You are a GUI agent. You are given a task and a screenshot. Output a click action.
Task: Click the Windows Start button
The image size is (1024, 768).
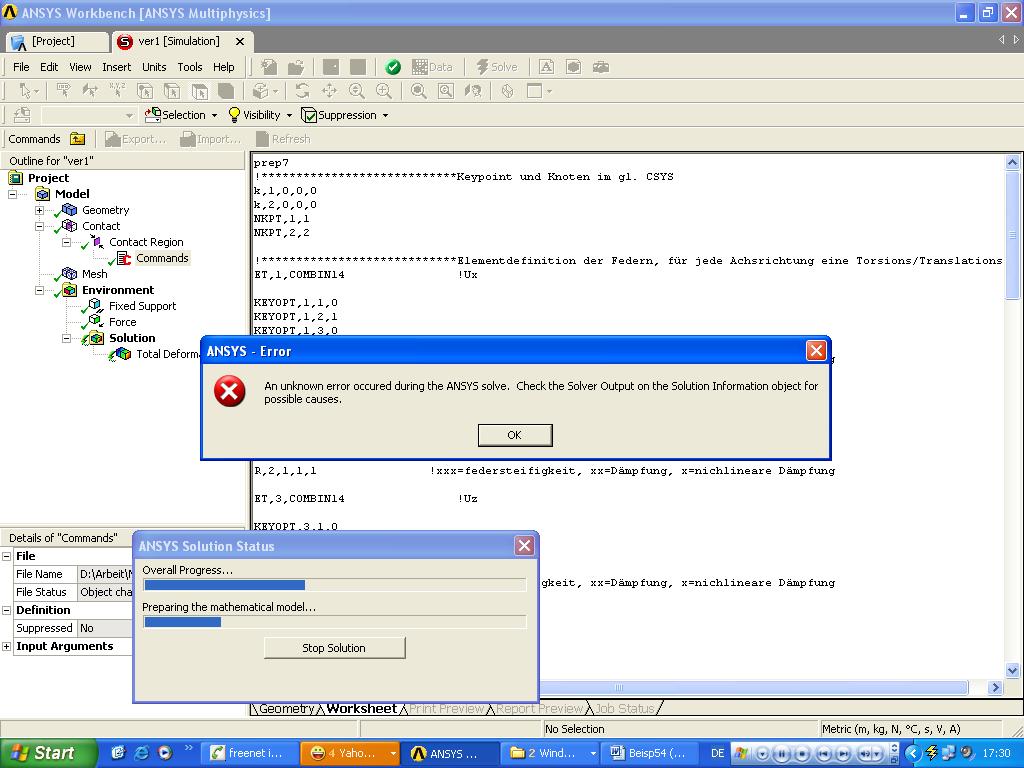[x=47, y=753]
